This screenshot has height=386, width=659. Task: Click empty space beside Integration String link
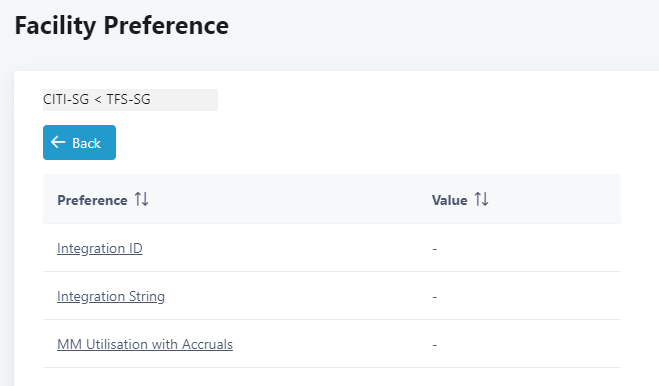click(x=294, y=296)
